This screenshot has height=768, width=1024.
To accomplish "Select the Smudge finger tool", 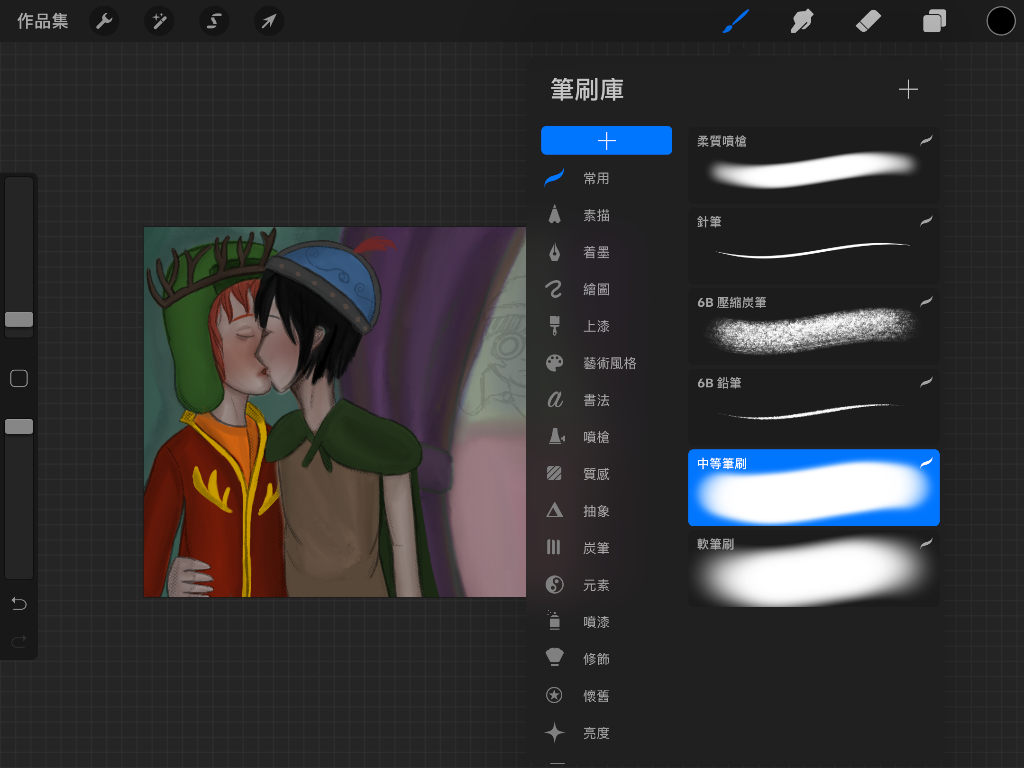I will click(802, 22).
